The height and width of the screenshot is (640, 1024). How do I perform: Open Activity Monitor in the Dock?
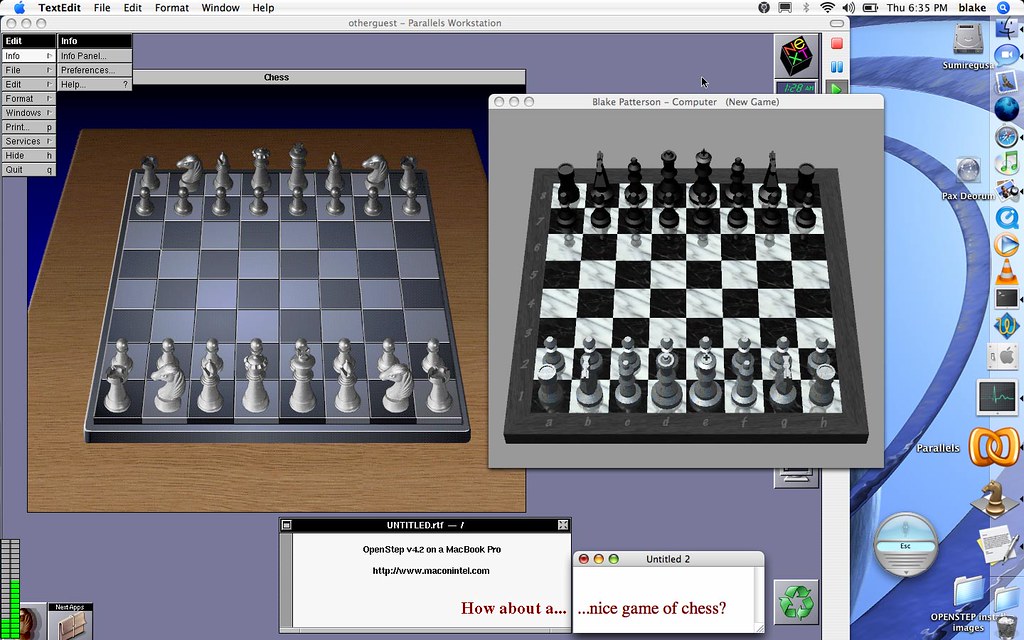[998, 398]
